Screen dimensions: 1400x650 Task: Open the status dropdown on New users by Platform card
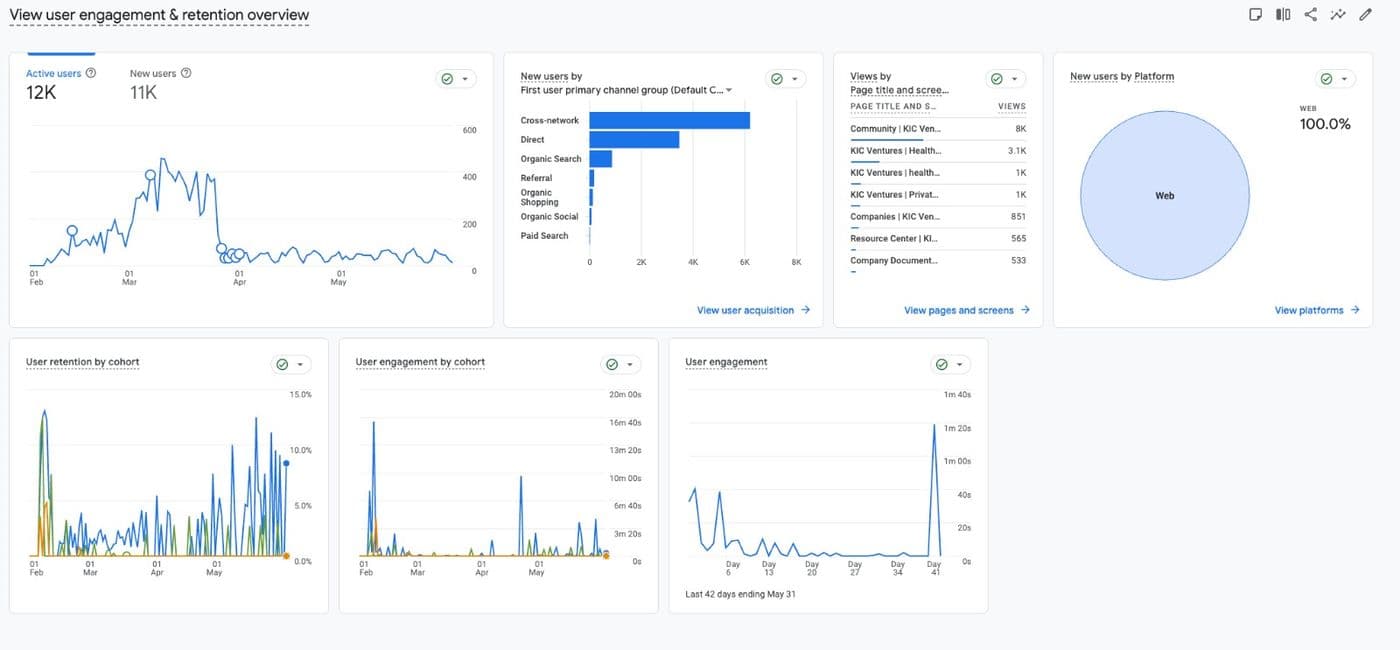pyautogui.click(x=1336, y=79)
